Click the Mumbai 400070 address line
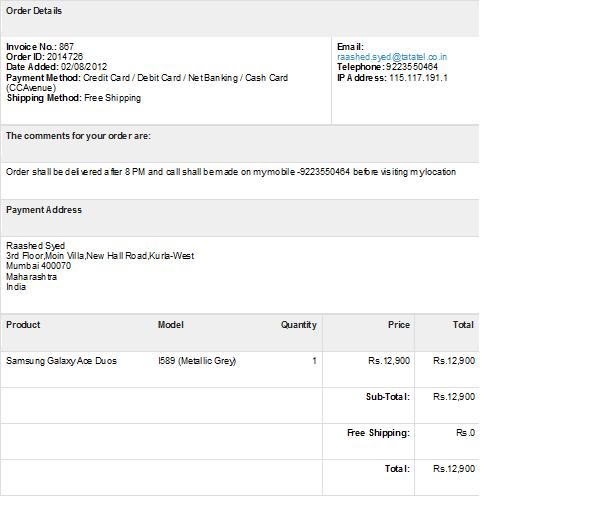Image resolution: width=614 pixels, height=509 pixels. (38, 266)
